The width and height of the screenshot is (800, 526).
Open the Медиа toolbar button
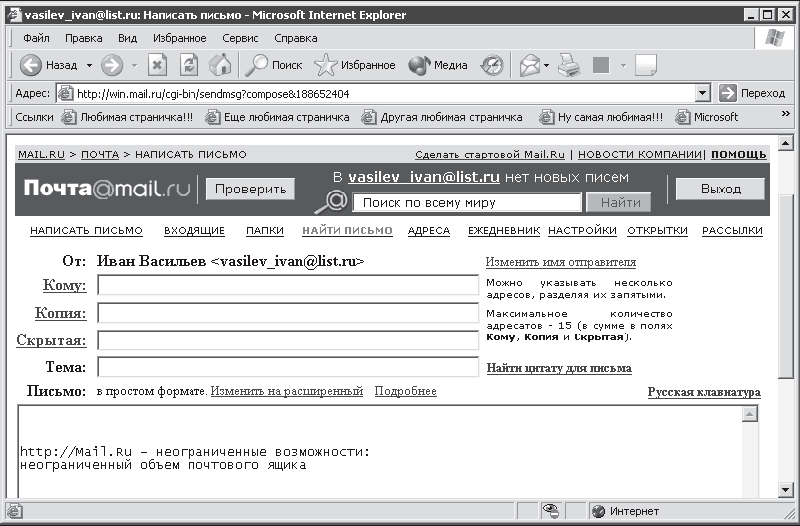[438, 65]
